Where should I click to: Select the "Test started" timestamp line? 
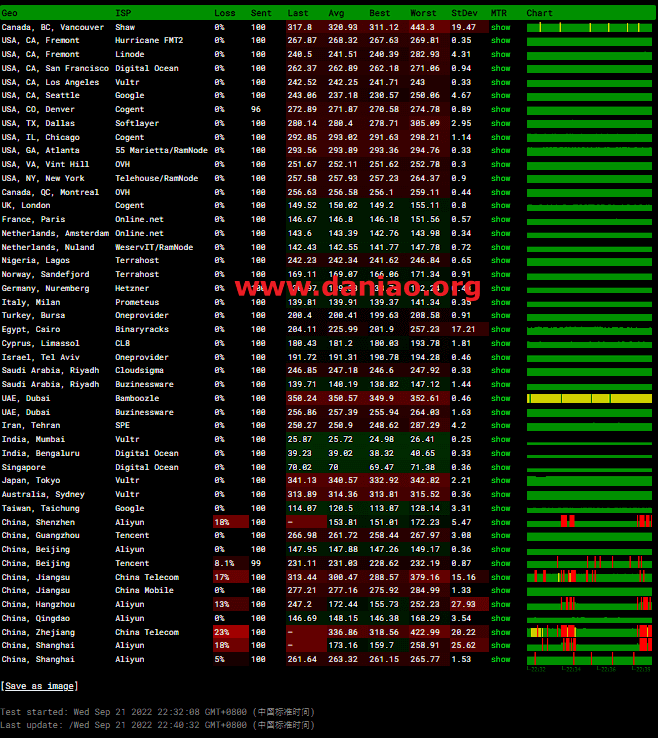pos(157,712)
